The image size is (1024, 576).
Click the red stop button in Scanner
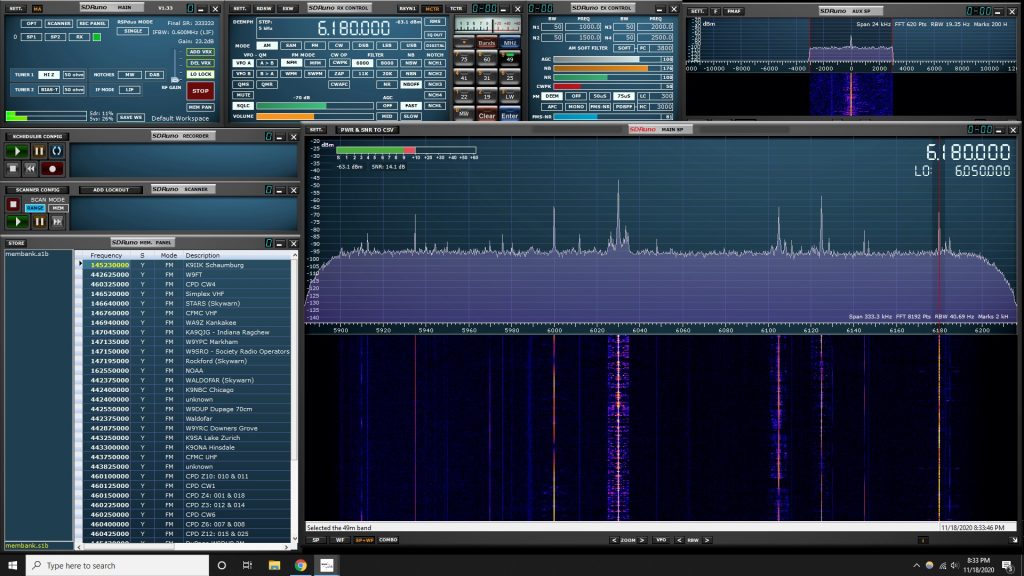pos(13,204)
